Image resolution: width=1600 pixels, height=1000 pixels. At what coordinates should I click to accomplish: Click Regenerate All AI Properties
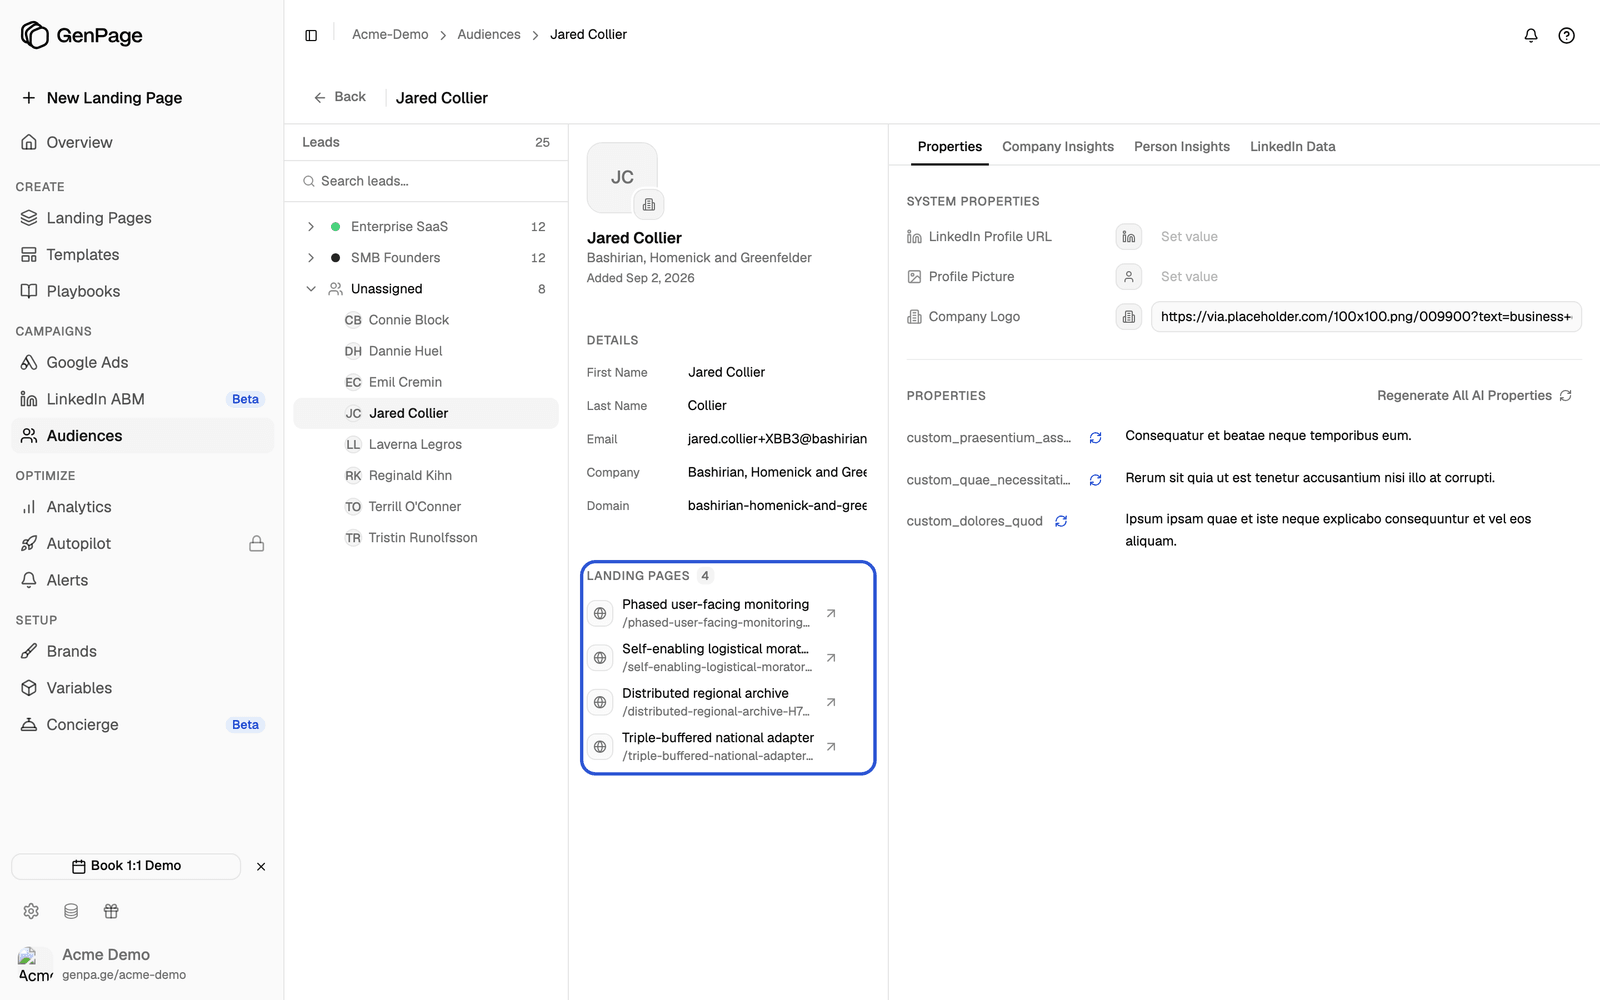click(x=1475, y=396)
